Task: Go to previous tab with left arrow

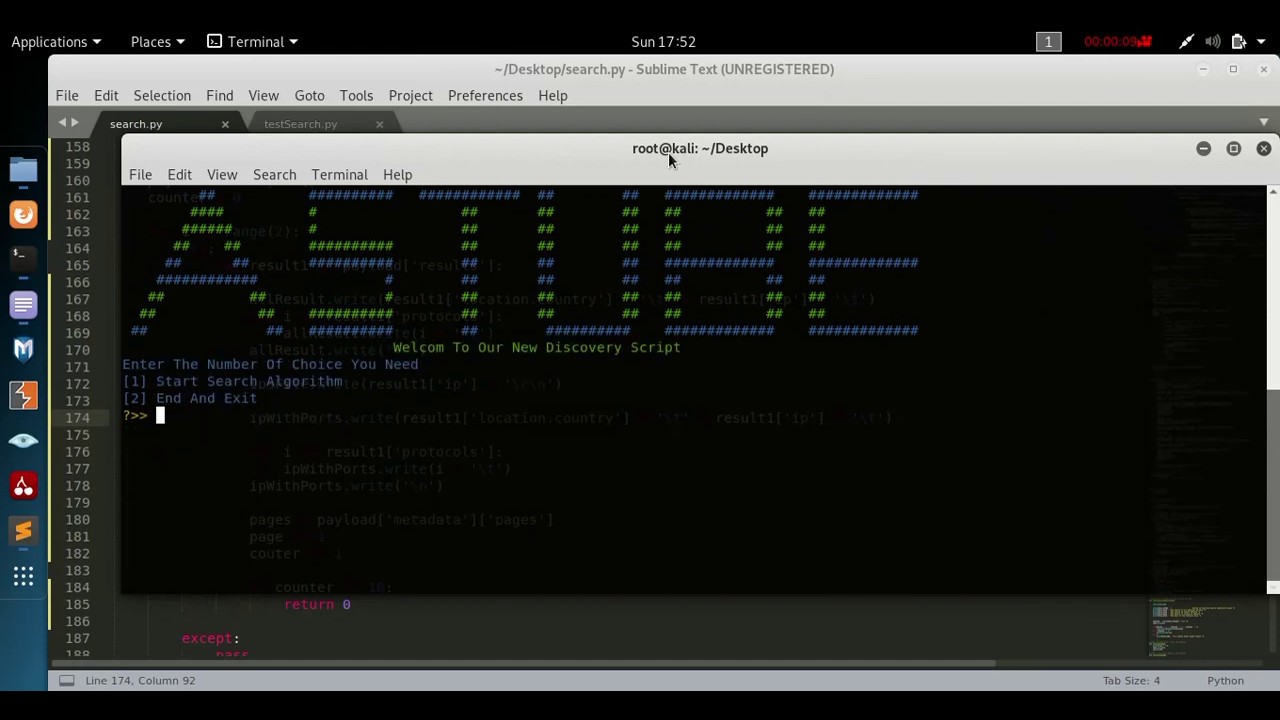Action: (x=62, y=123)
